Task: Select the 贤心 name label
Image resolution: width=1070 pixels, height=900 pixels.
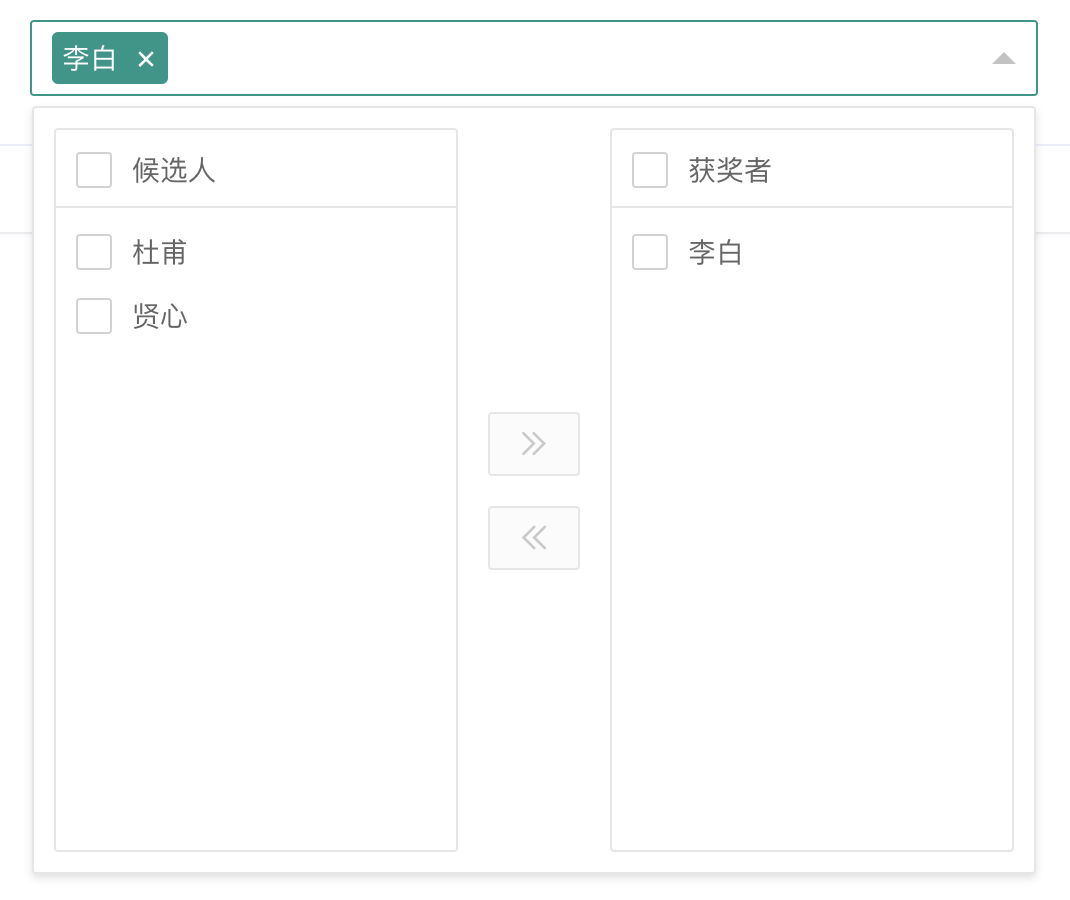Action: pyautogui.click(x=160, y=316)
